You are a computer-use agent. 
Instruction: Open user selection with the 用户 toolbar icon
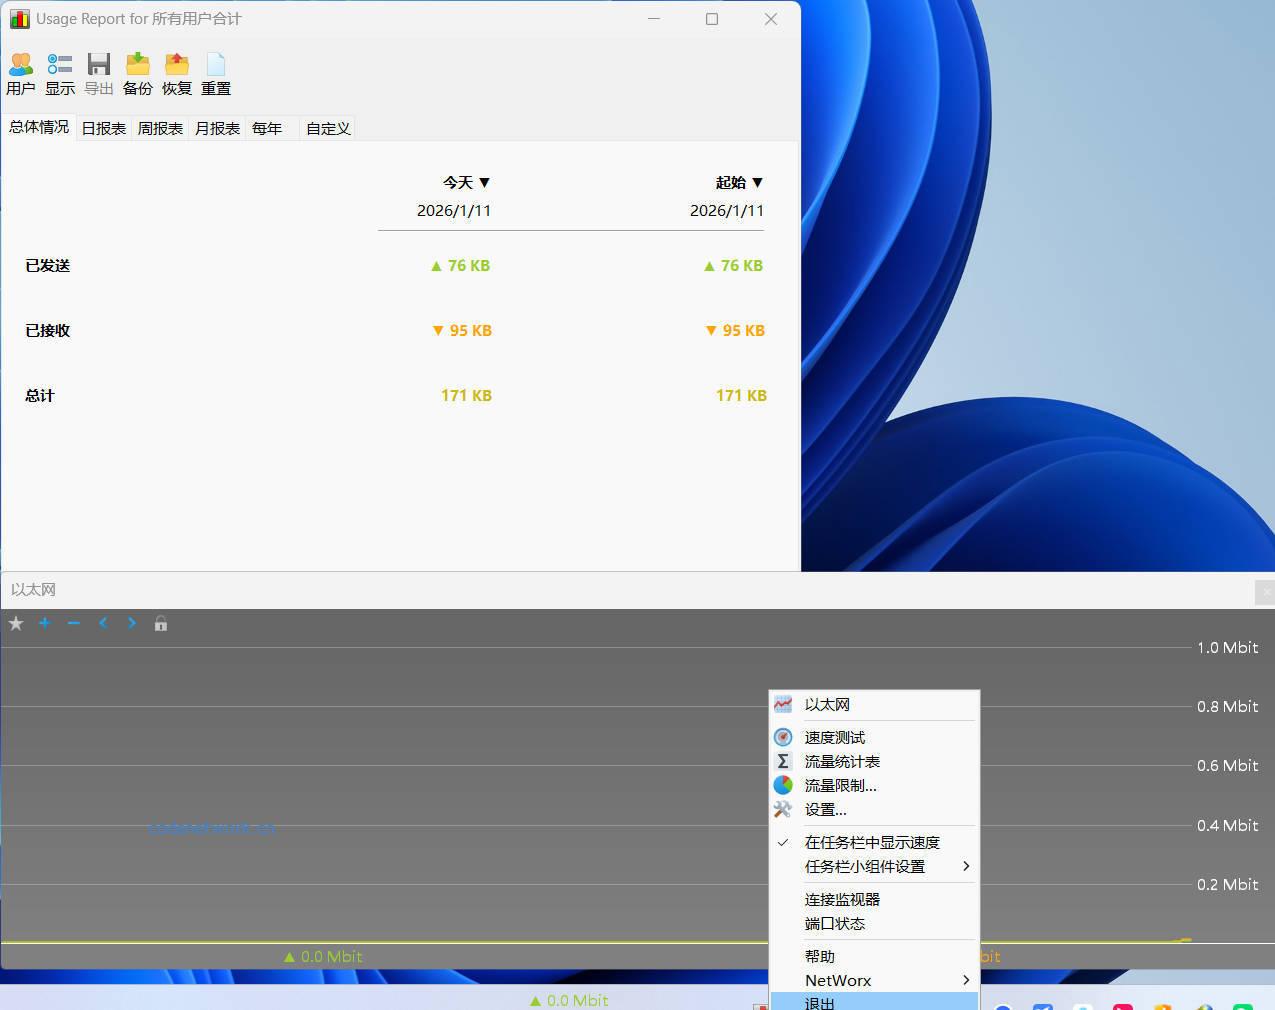point(20,70)
